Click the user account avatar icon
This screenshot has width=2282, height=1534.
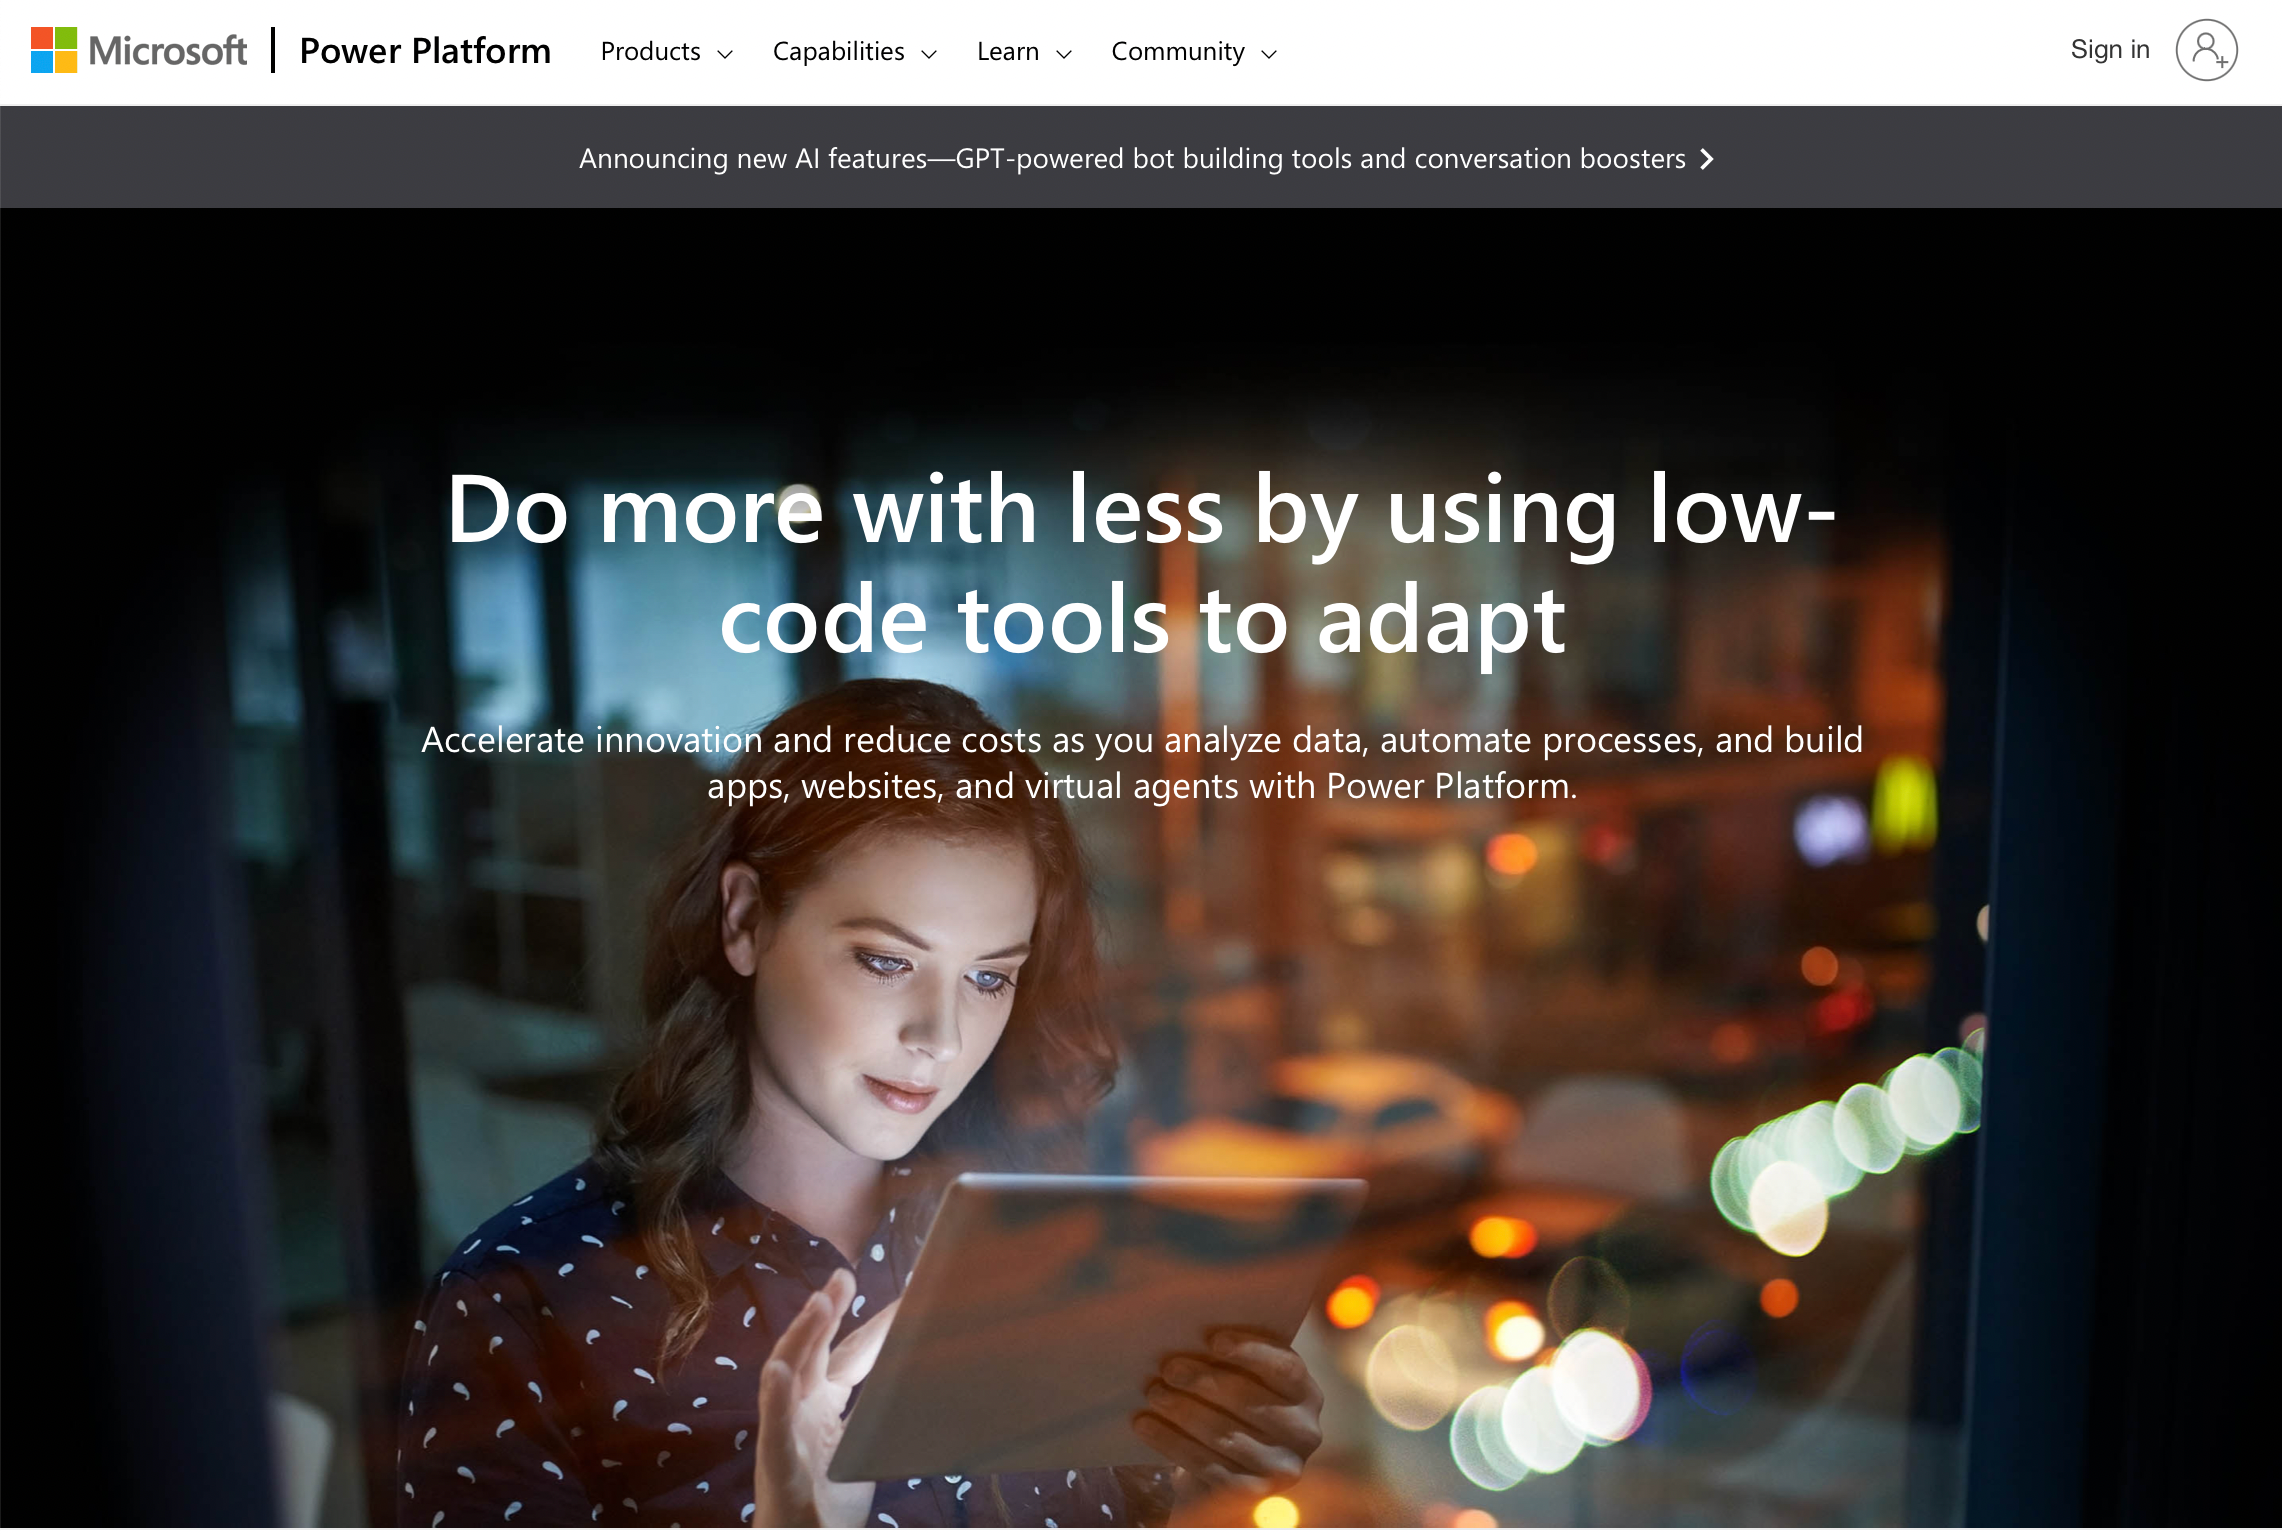(2206, 50)
